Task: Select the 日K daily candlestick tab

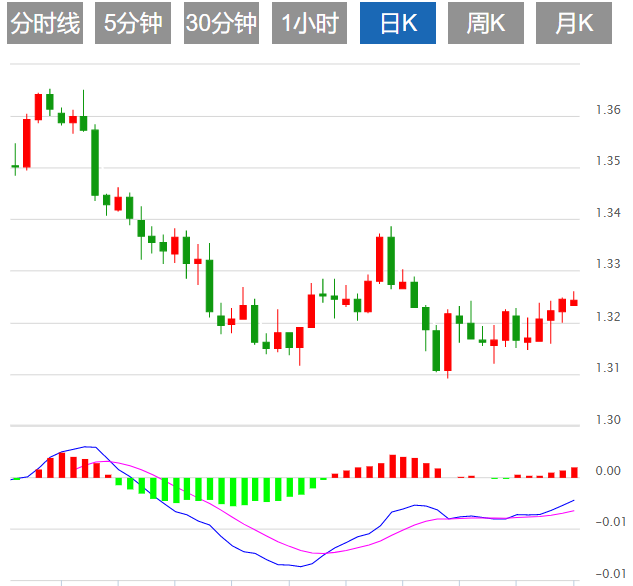Action: [398, 23]
